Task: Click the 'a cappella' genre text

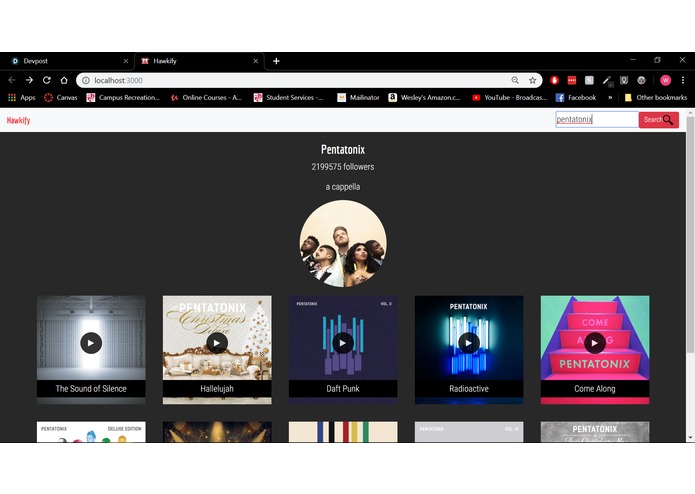Action: [343, 187]
